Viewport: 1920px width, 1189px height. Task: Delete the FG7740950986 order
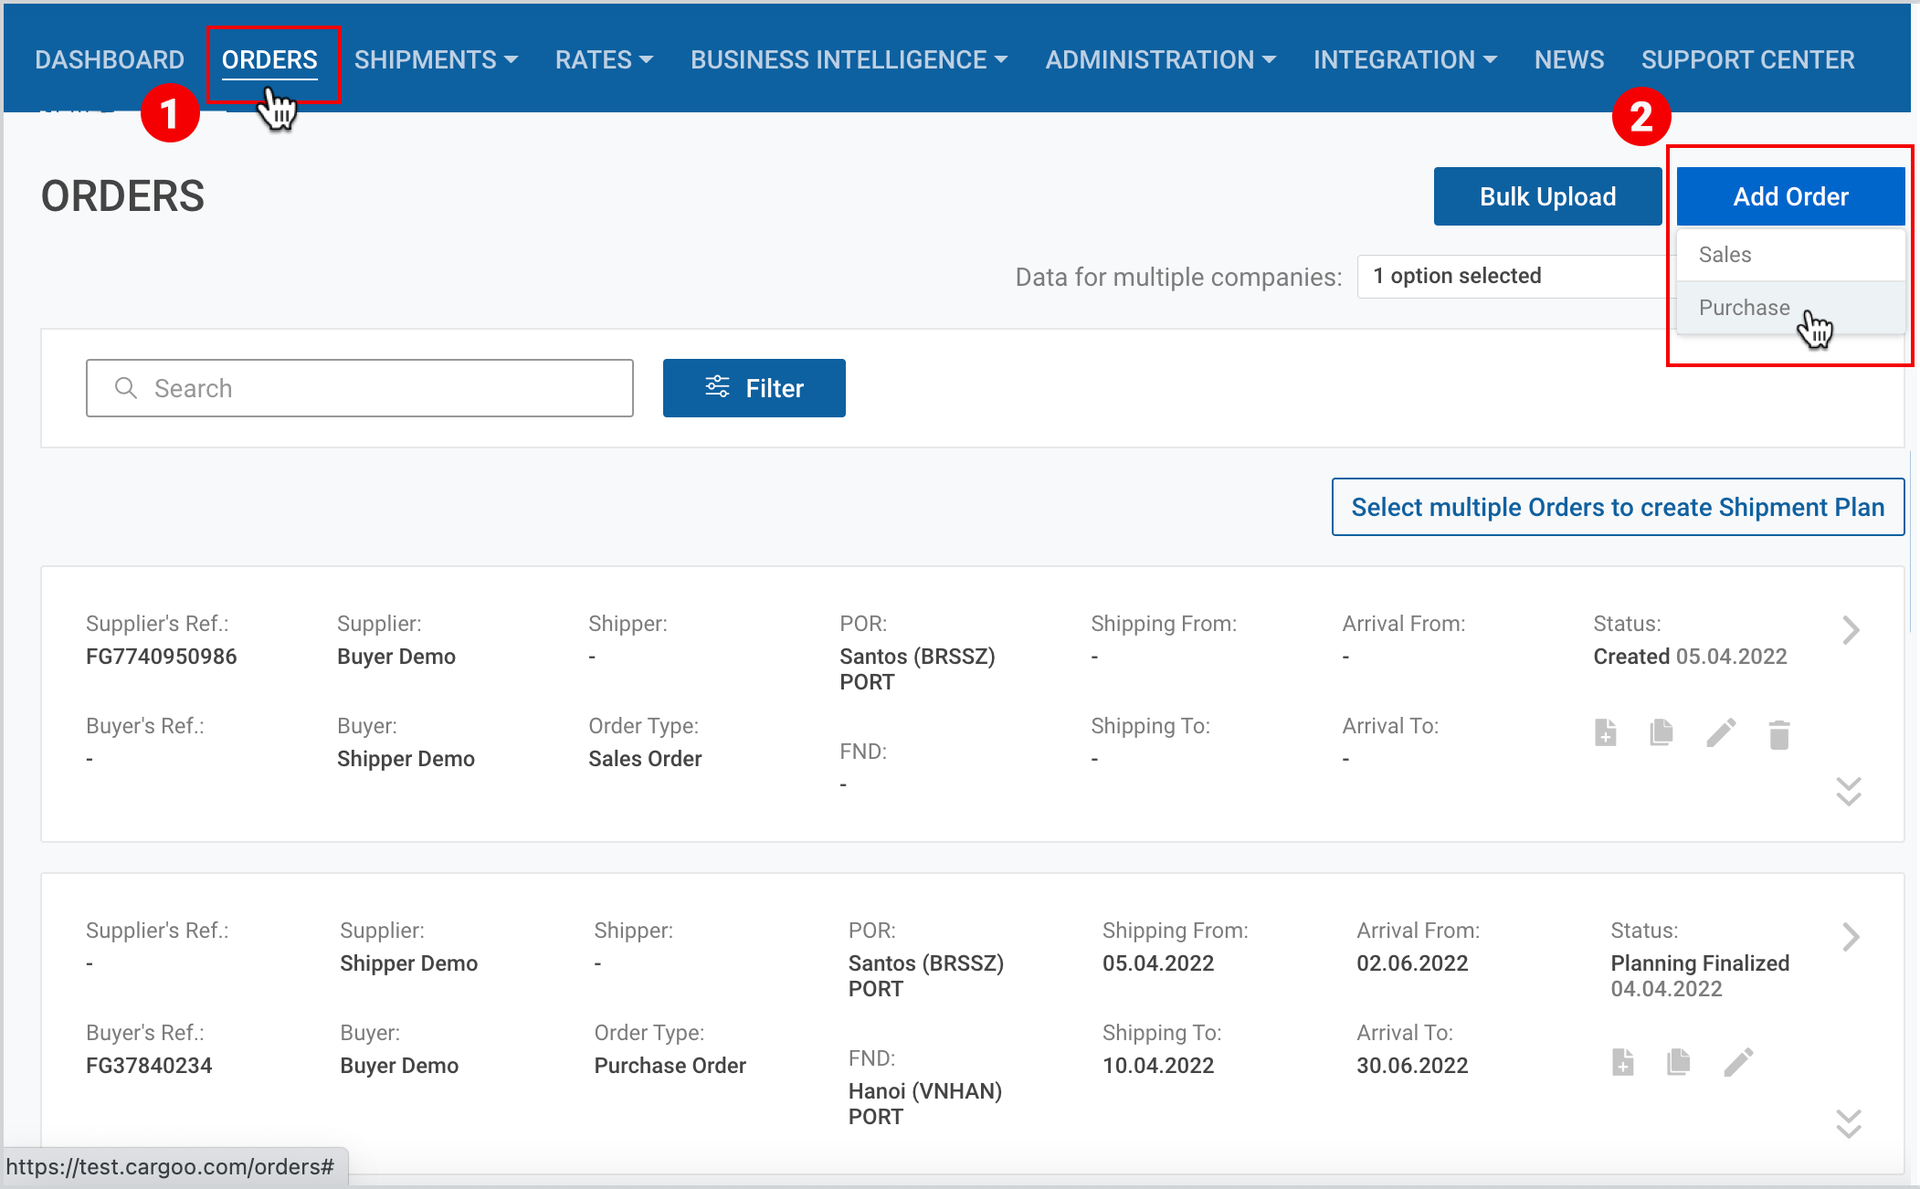[1779, 734]
